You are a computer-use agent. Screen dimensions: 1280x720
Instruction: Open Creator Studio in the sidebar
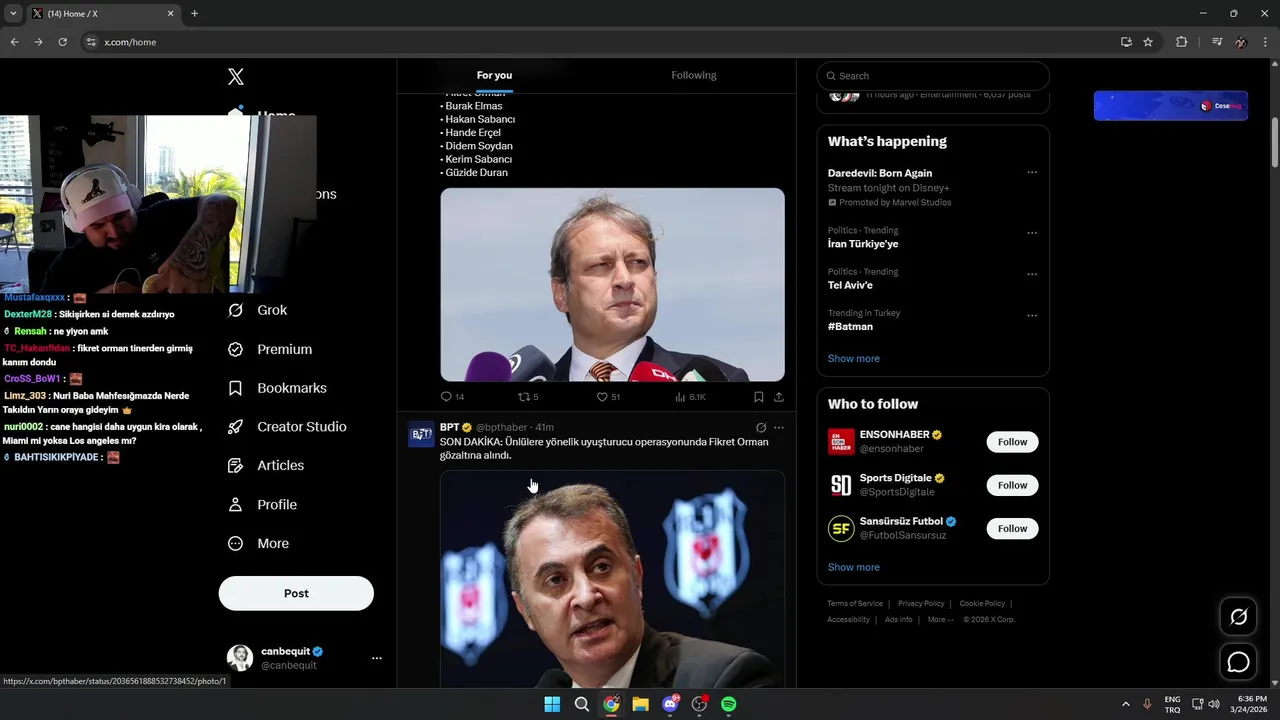coord(287,427)
